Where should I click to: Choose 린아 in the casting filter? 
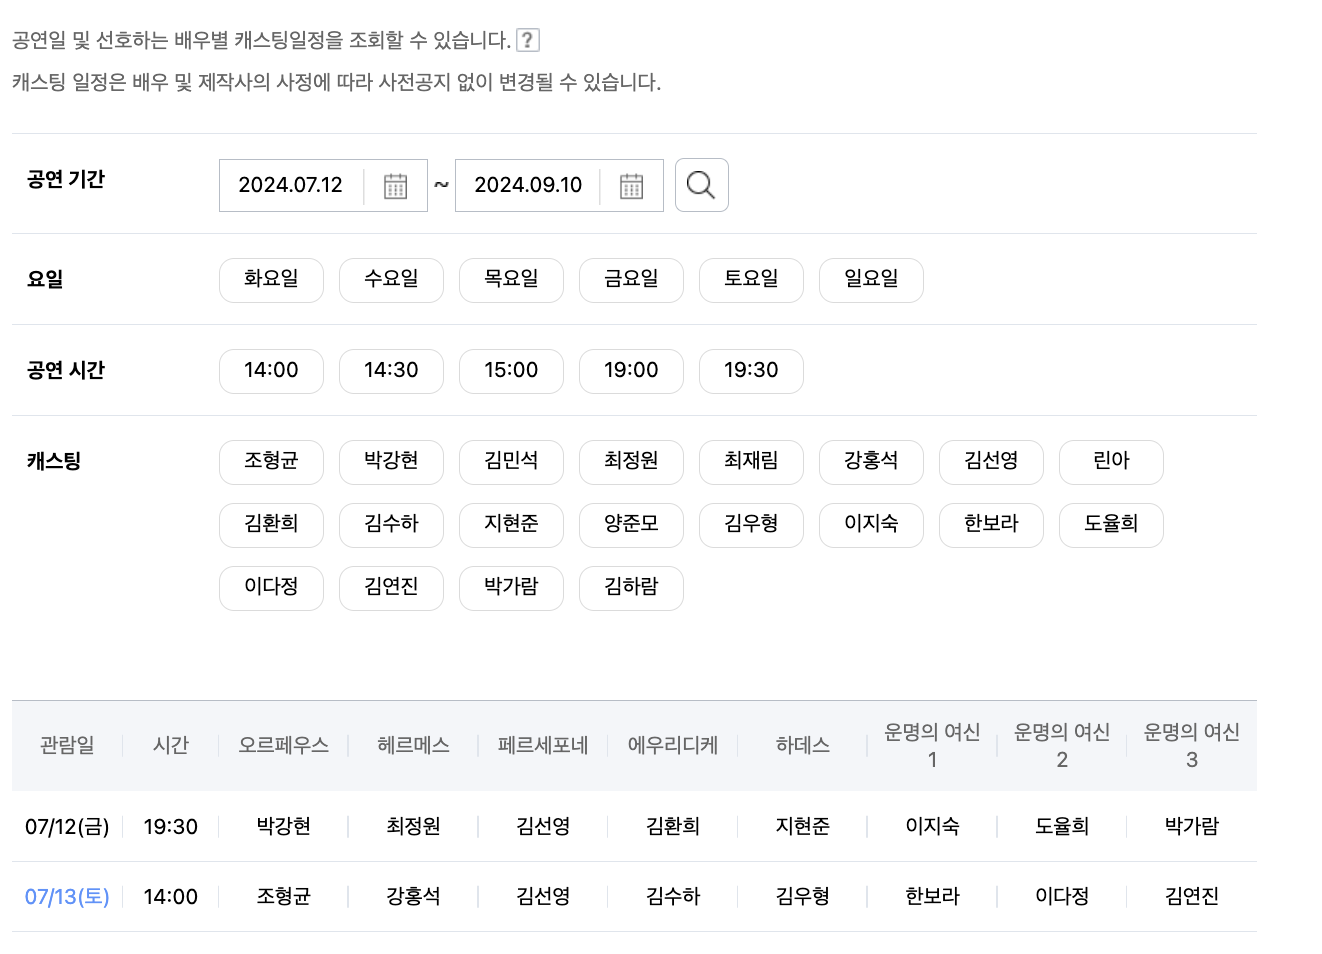click(1111, 462)
